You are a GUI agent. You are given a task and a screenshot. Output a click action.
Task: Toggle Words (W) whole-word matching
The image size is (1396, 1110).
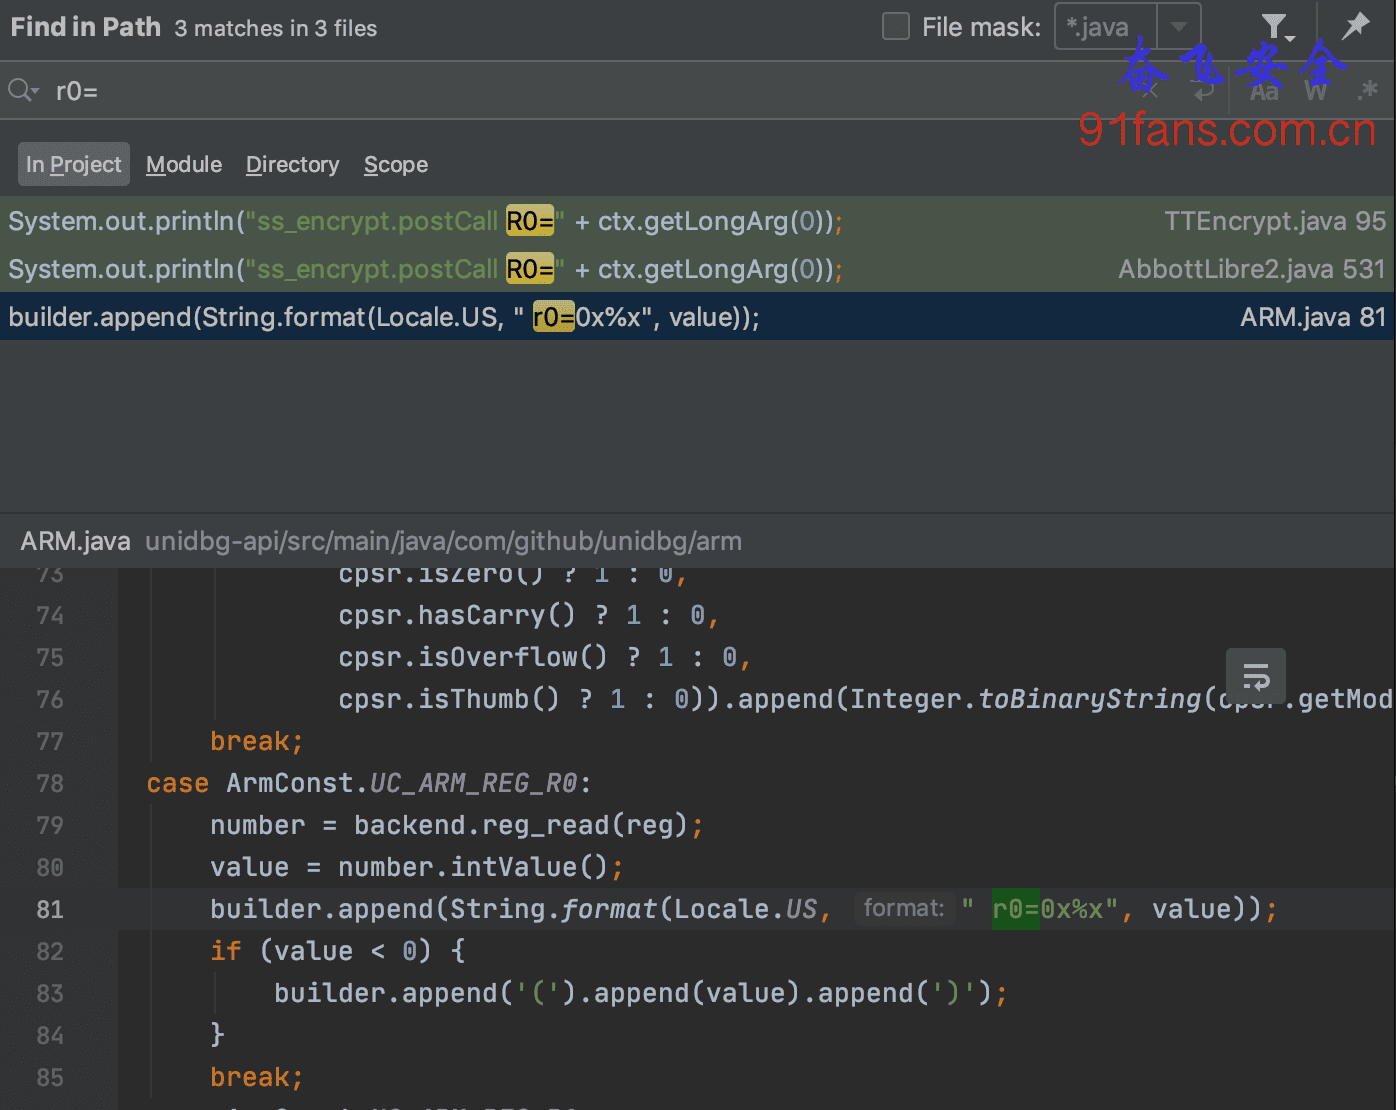coord(1316,91)
